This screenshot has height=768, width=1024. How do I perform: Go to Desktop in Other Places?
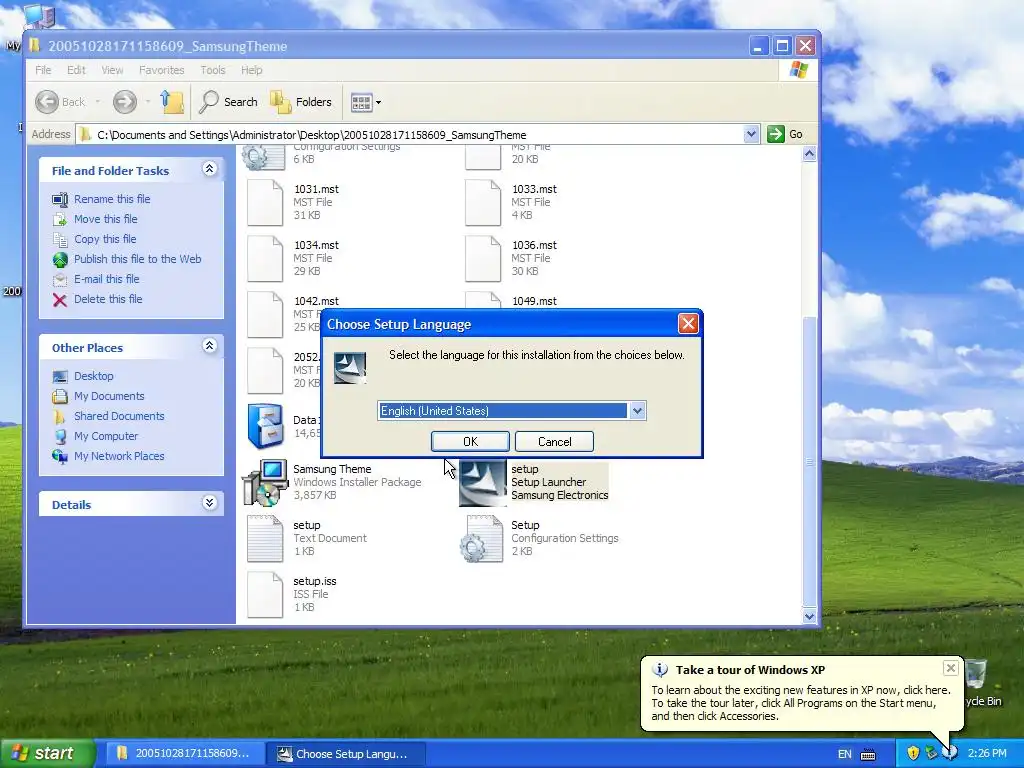(93, 376)
